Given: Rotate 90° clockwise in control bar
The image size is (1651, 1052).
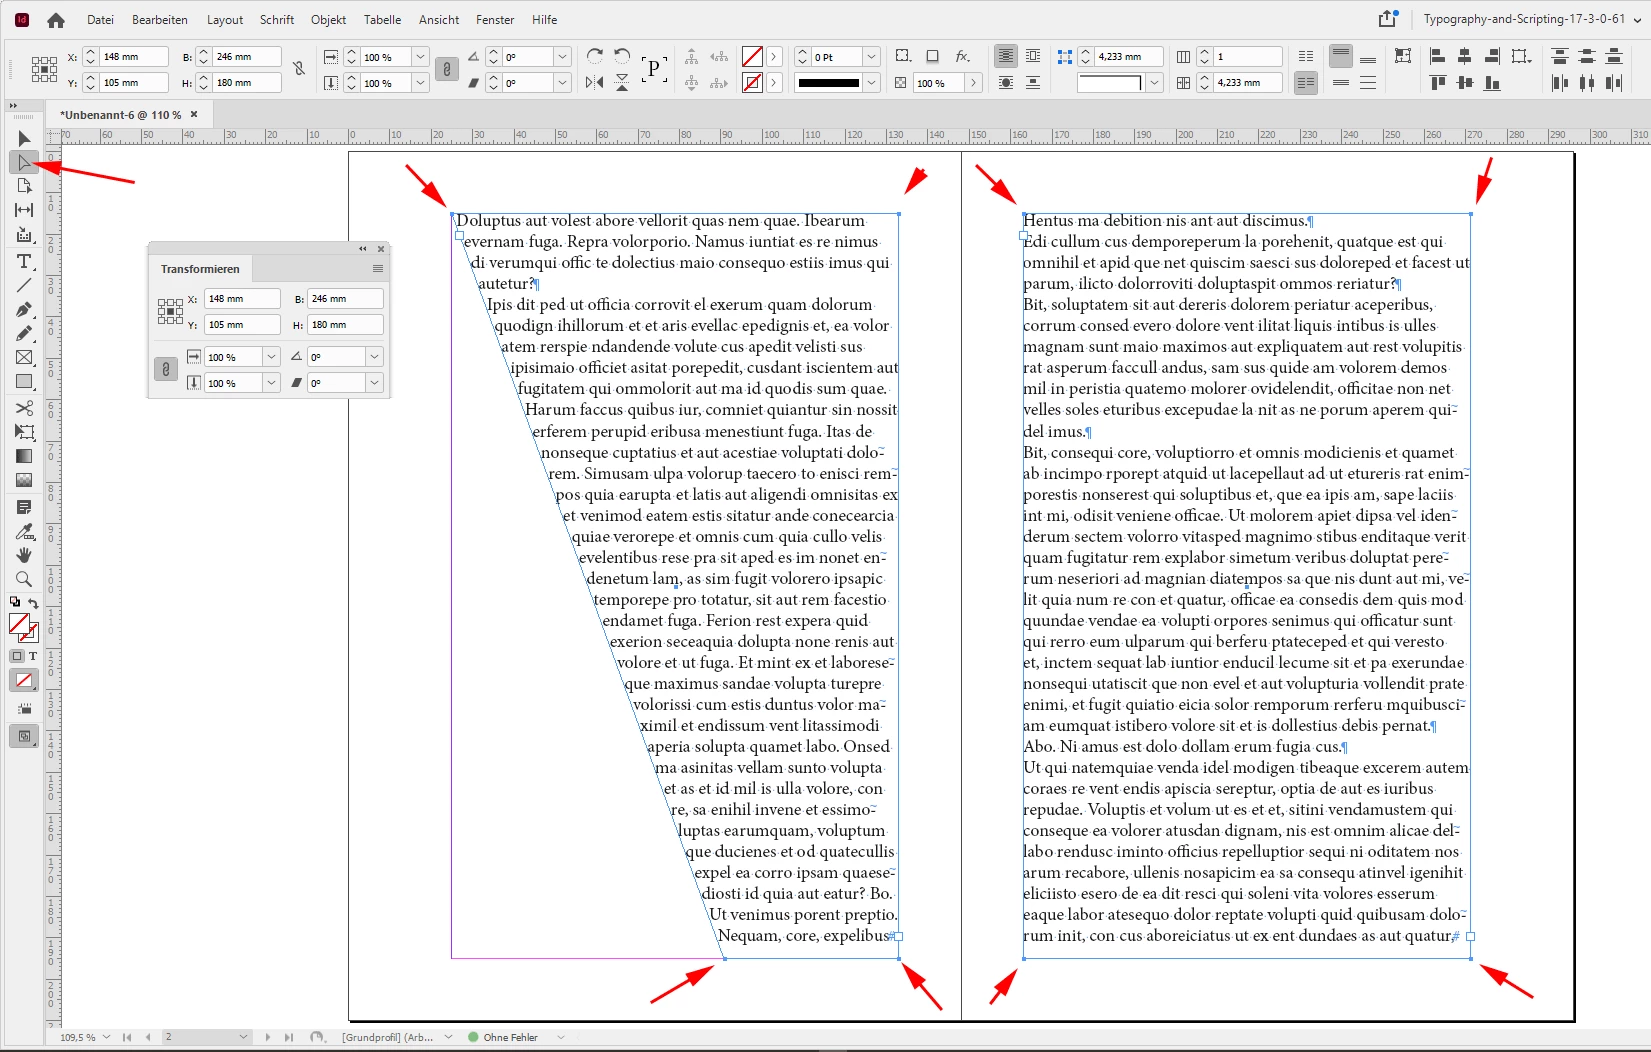Looking at the screenshot, I should [595, 57].
